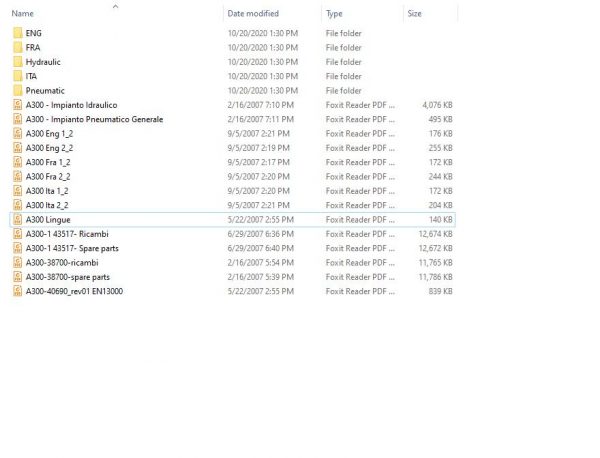This screenshot has height=458, width=600.
Task: Select the FRA folder name
Action: 33,47
